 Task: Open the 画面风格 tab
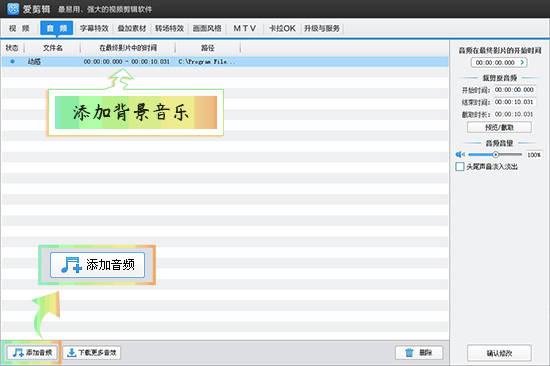coord(207,28)
